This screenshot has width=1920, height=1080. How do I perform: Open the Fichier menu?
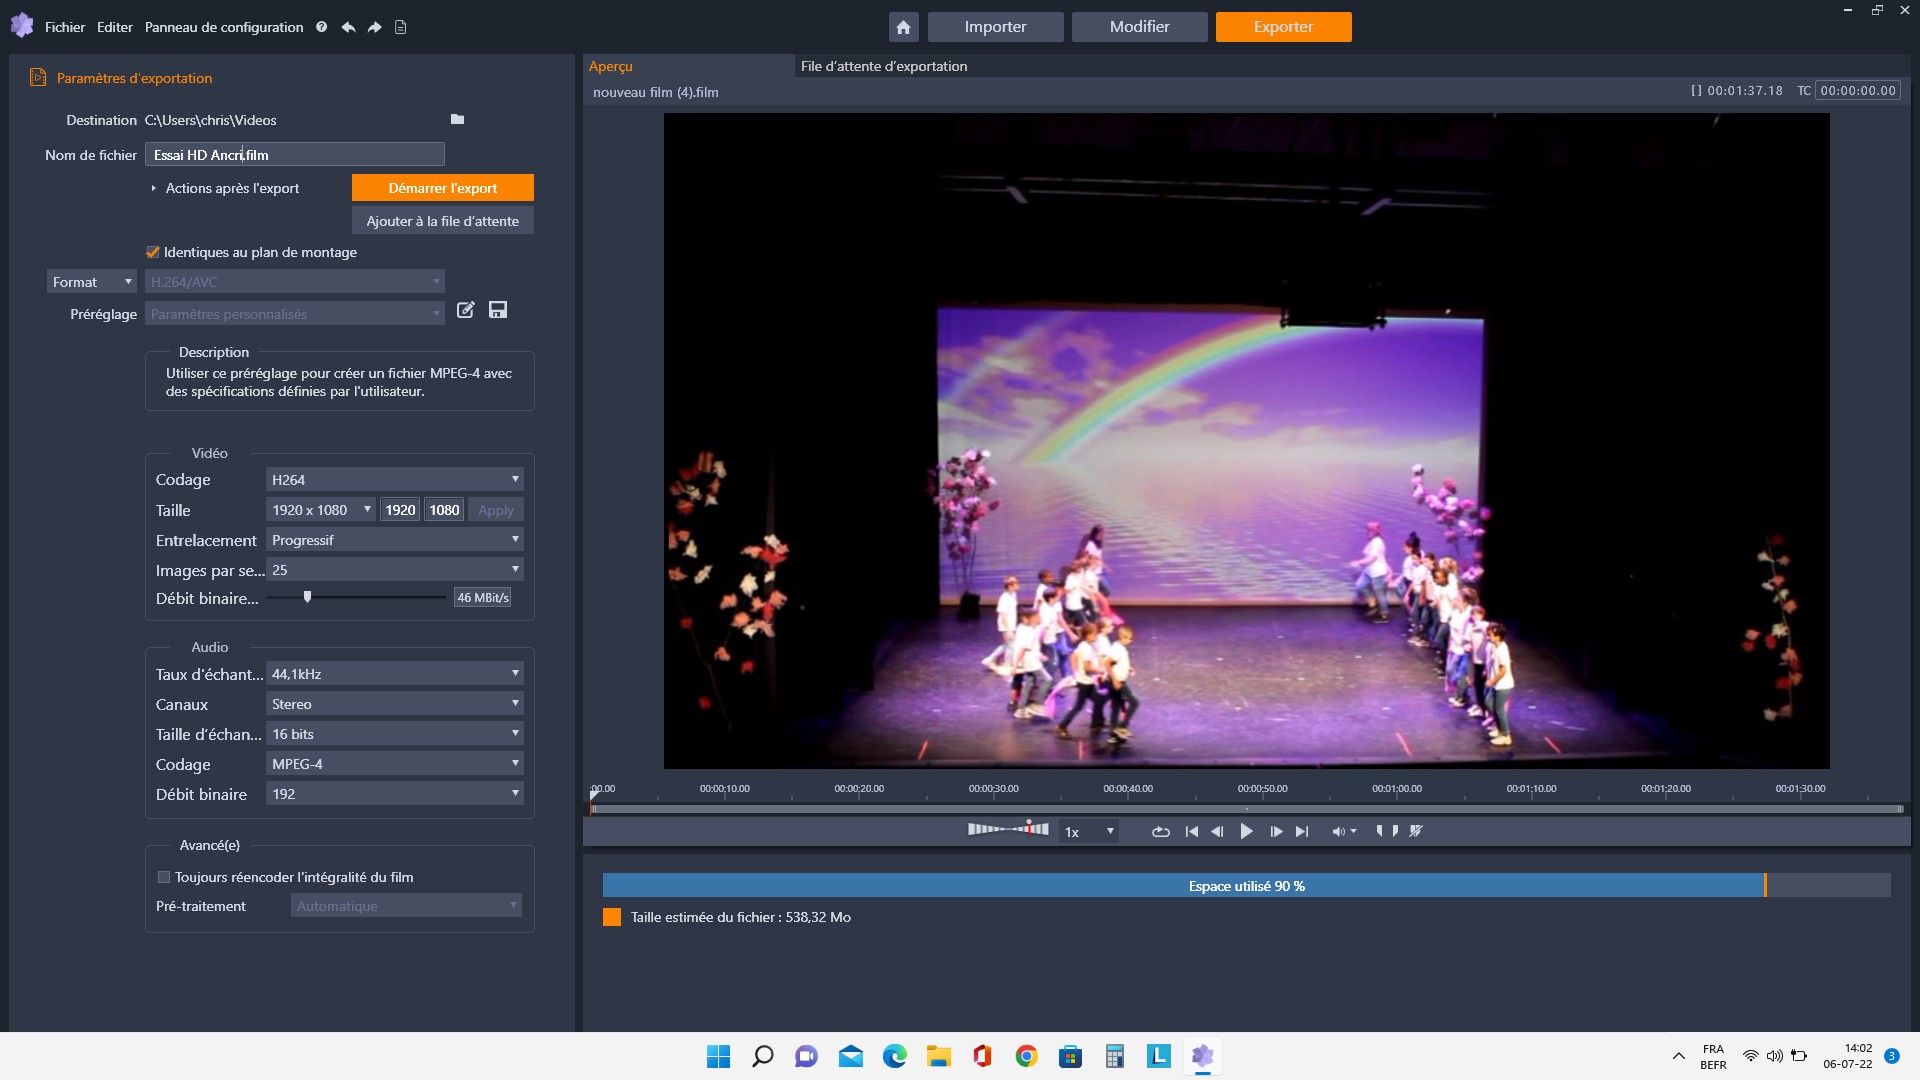[x=64, y=28]
